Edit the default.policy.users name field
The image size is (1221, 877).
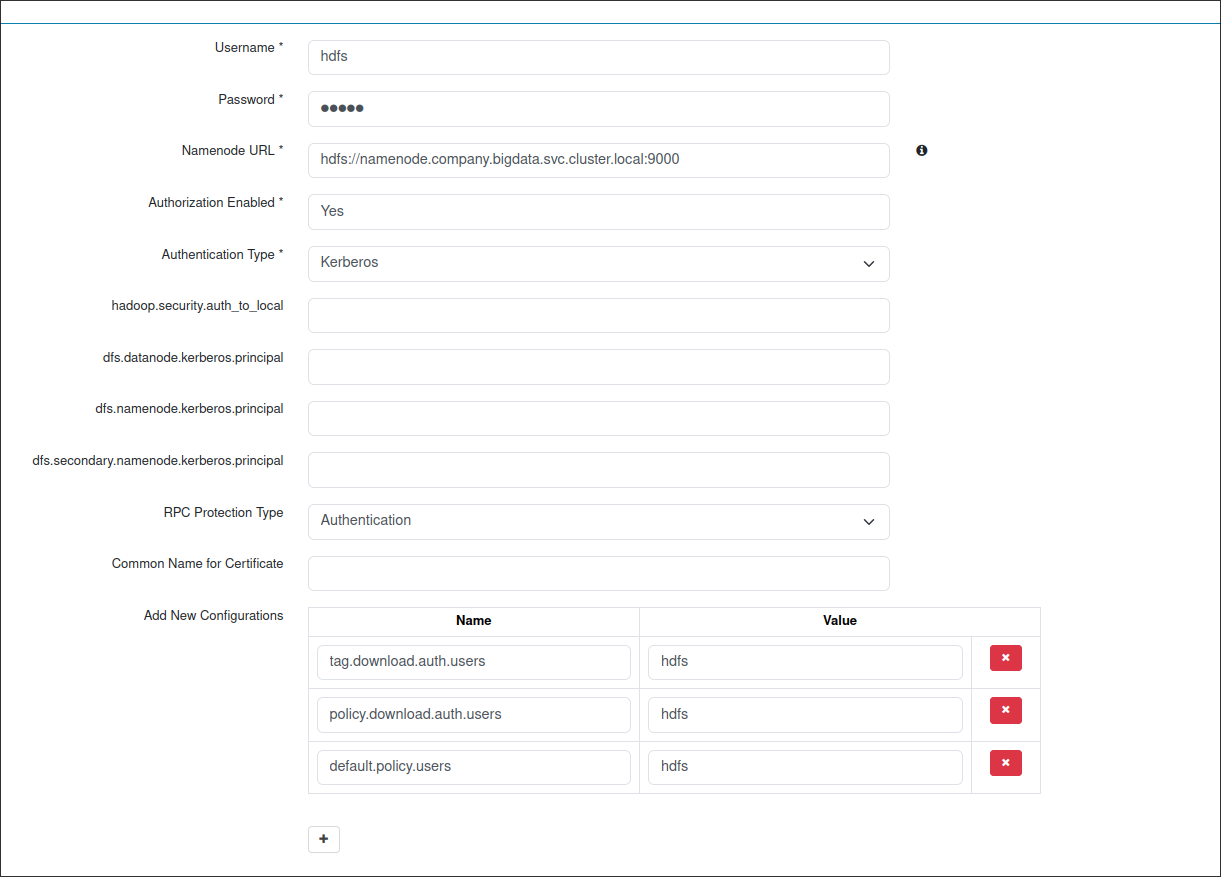coord(474,767)
